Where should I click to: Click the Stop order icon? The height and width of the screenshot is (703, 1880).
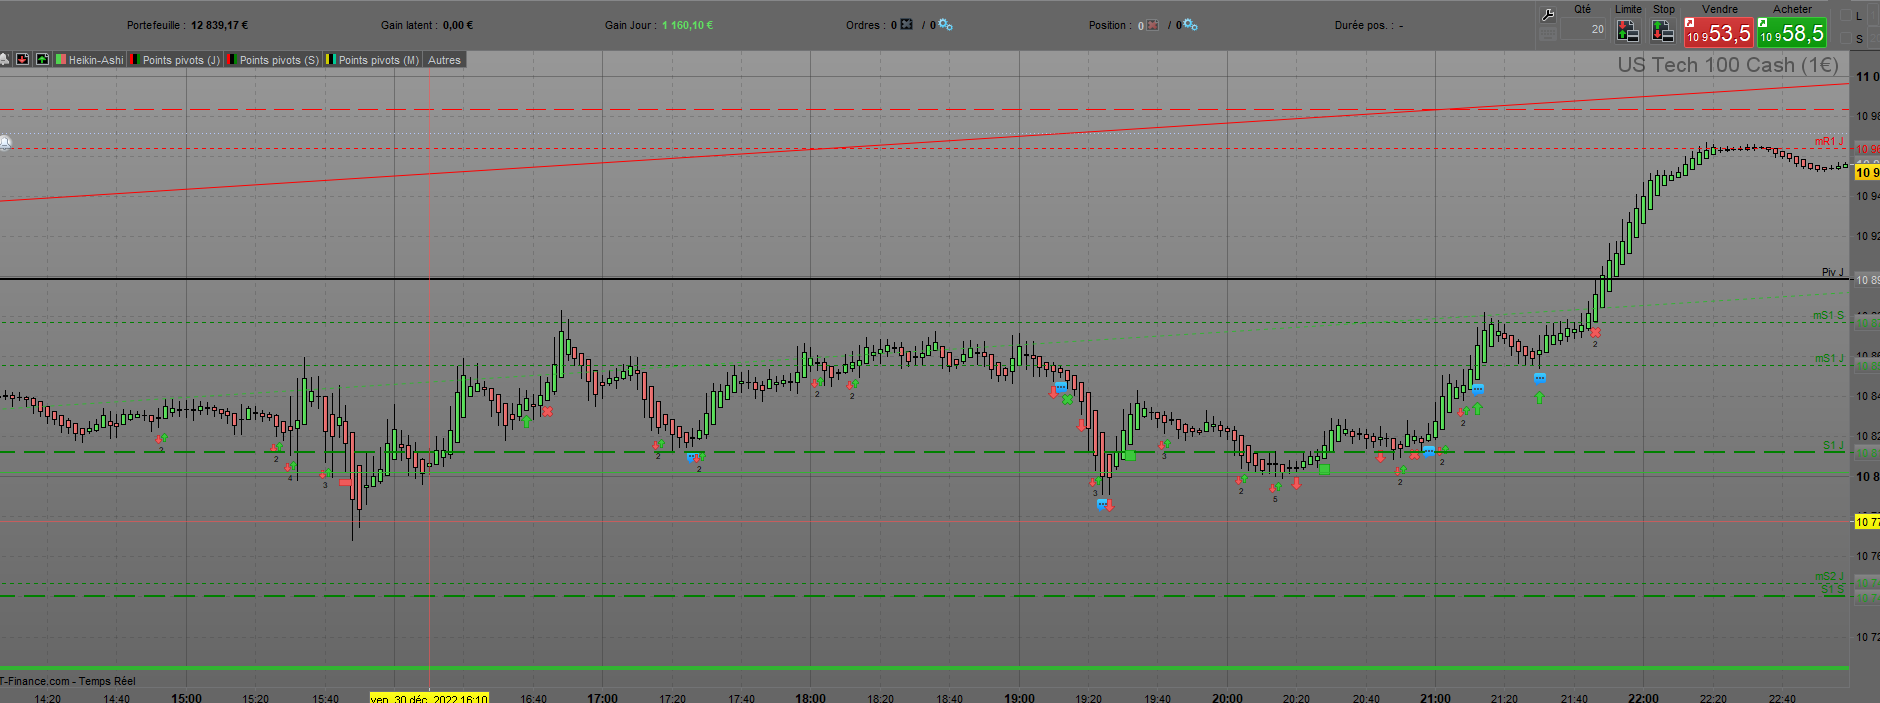1663,32
